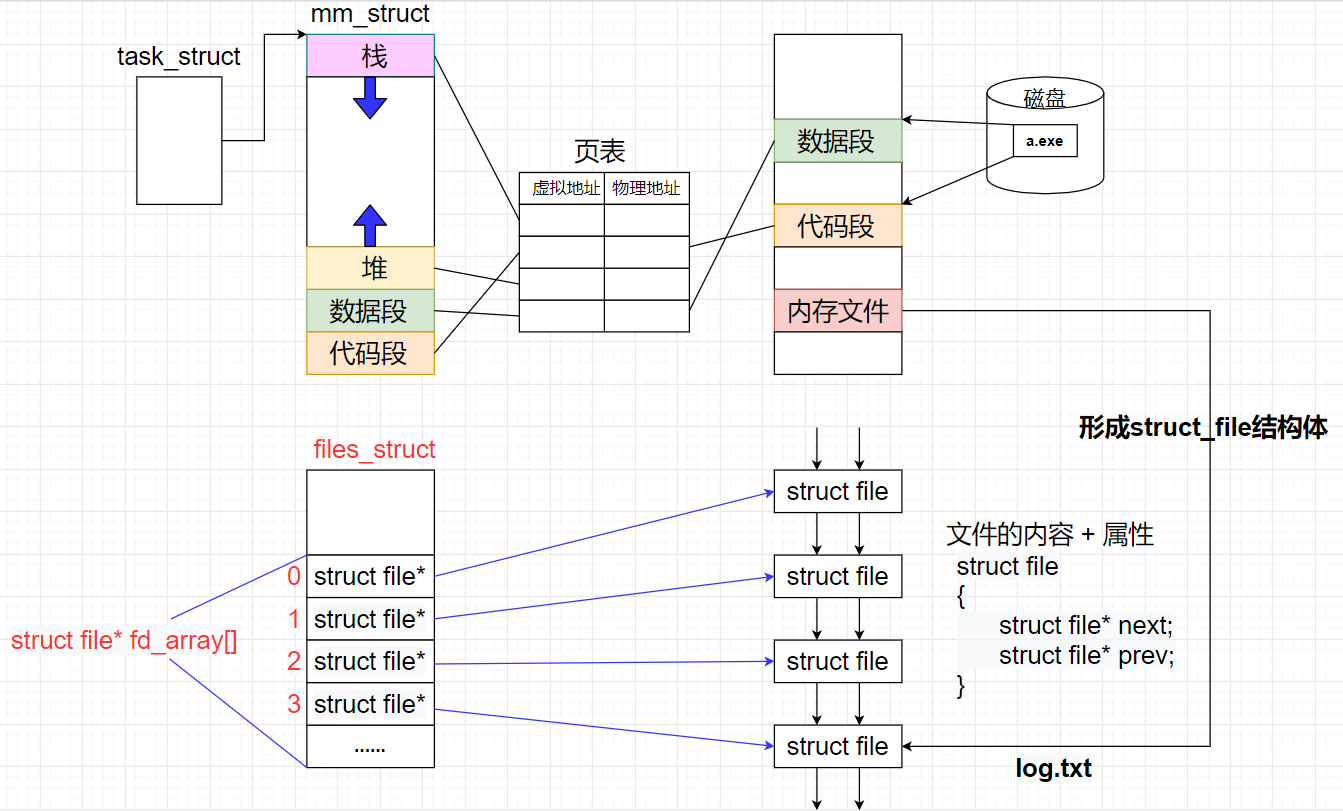1343x811 pixels.
Task: Click the red index number 1
Action: (294, 619)
